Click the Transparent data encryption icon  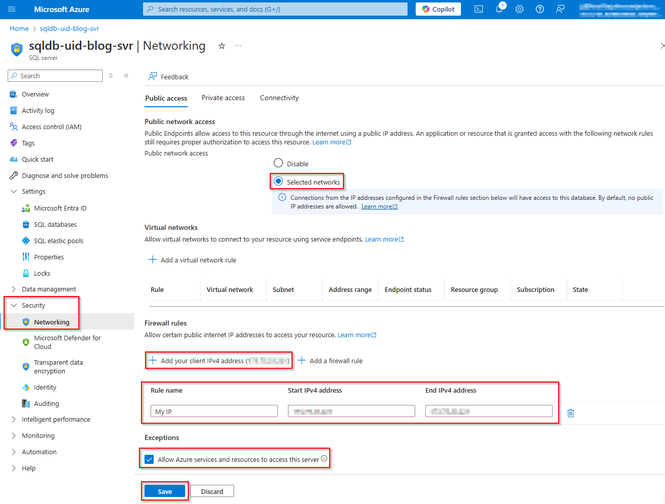26,367
